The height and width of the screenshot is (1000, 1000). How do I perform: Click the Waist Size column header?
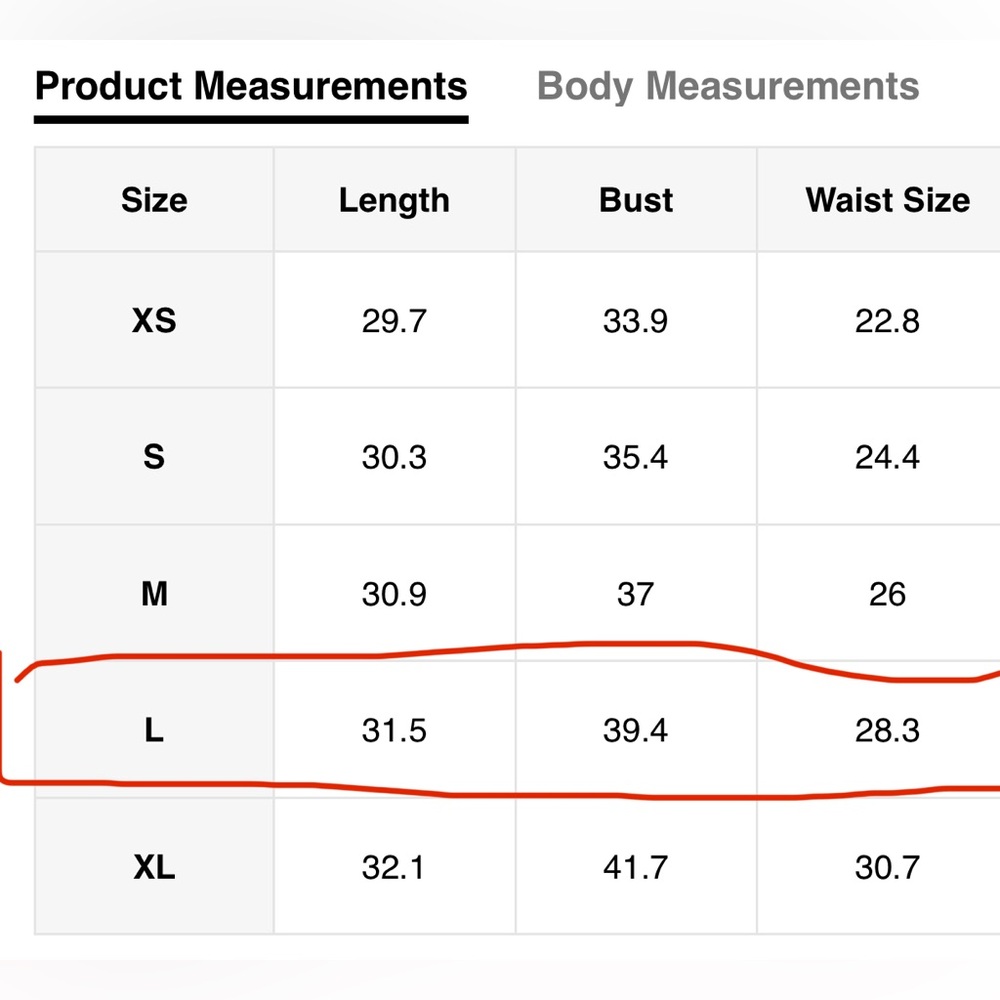[888, 200]
